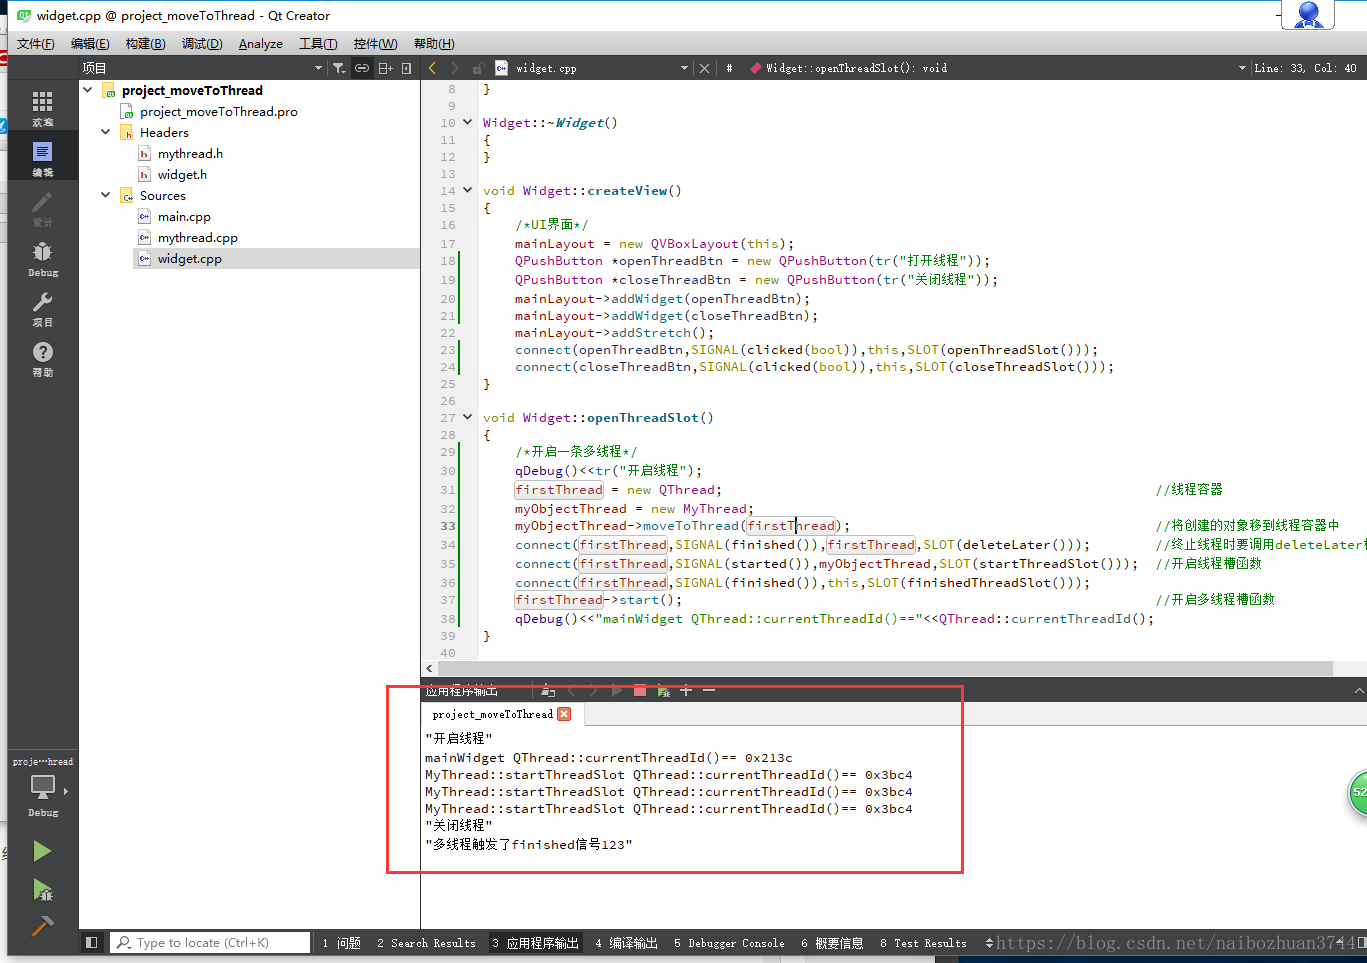Click the hash symbol beside the function selector

pos(729,68)
